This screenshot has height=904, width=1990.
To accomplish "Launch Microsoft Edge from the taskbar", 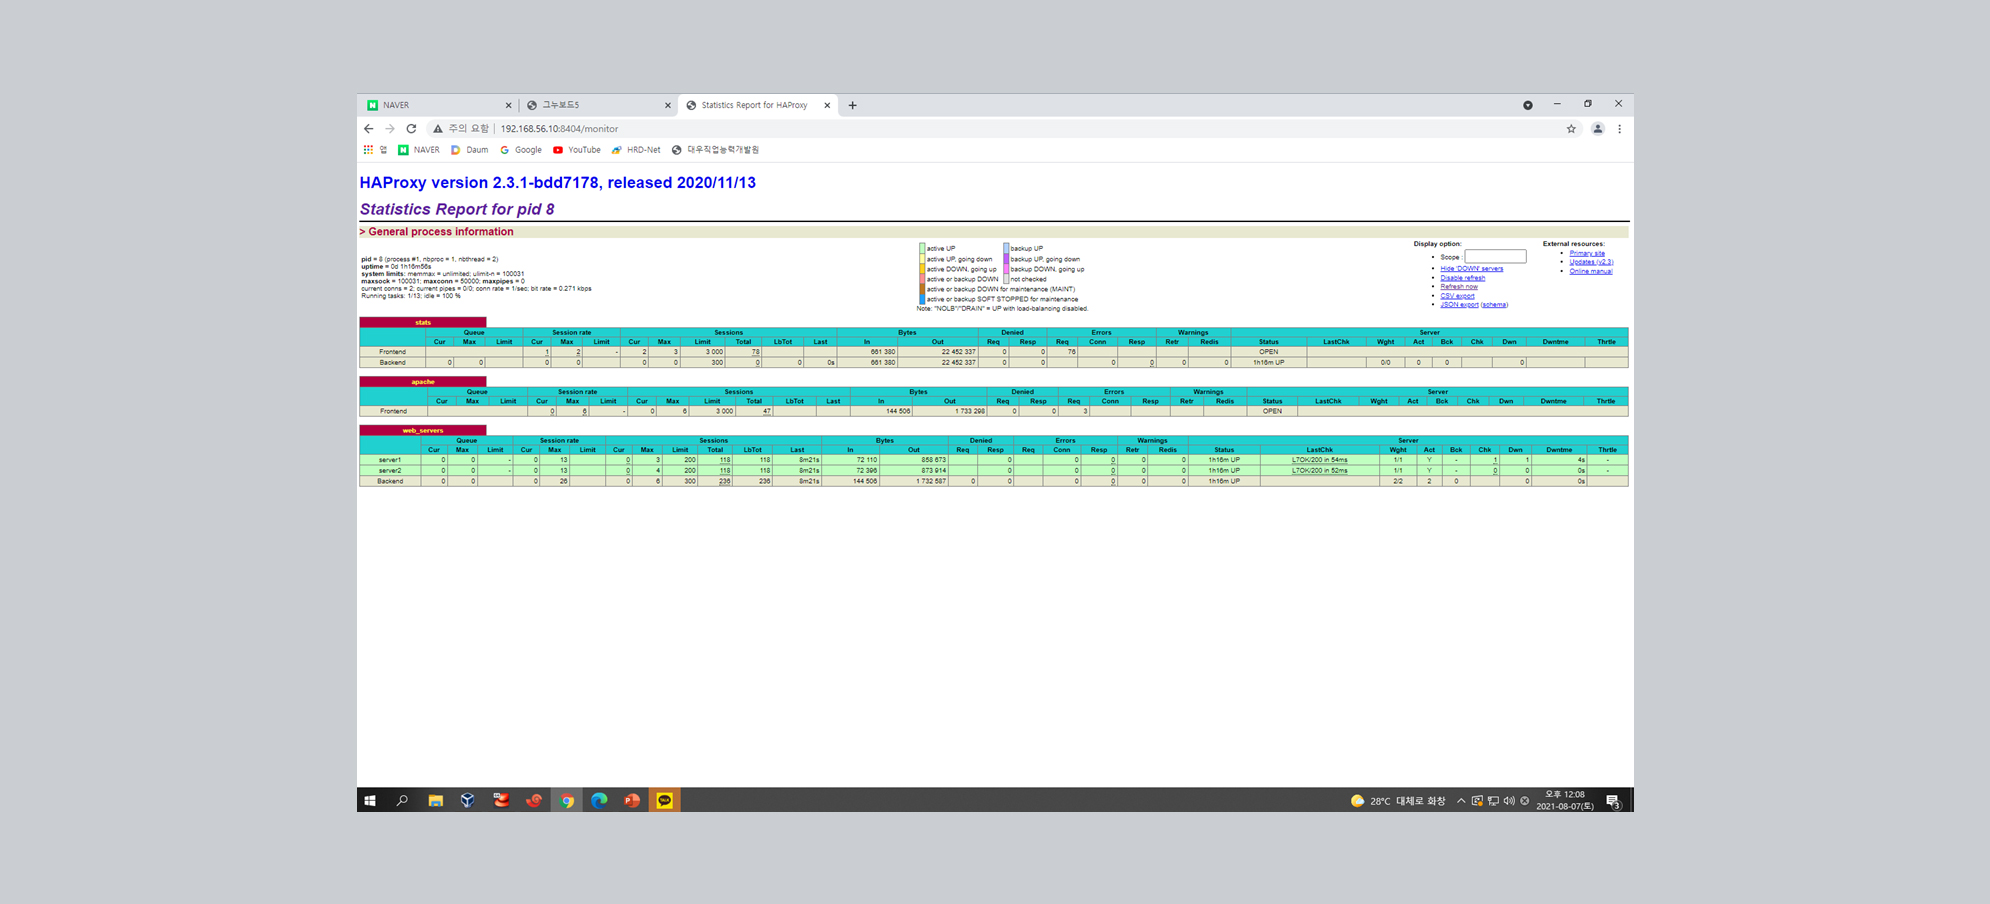I will [x=599, y=800].
